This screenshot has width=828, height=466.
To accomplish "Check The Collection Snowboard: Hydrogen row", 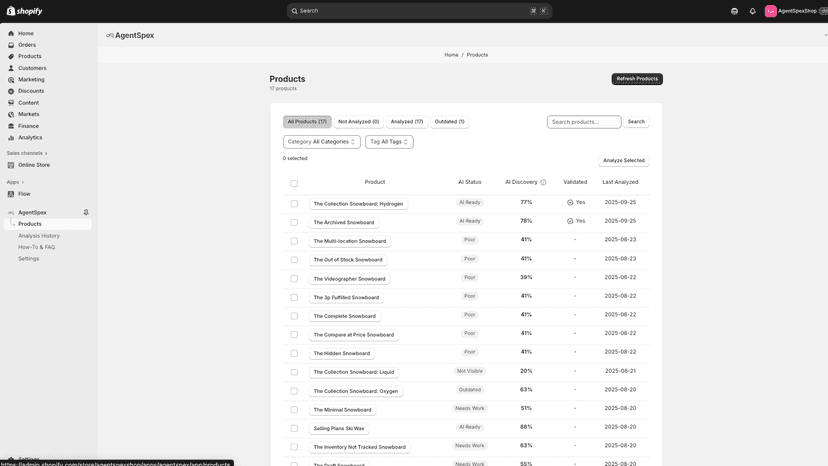I will [294, 204].
